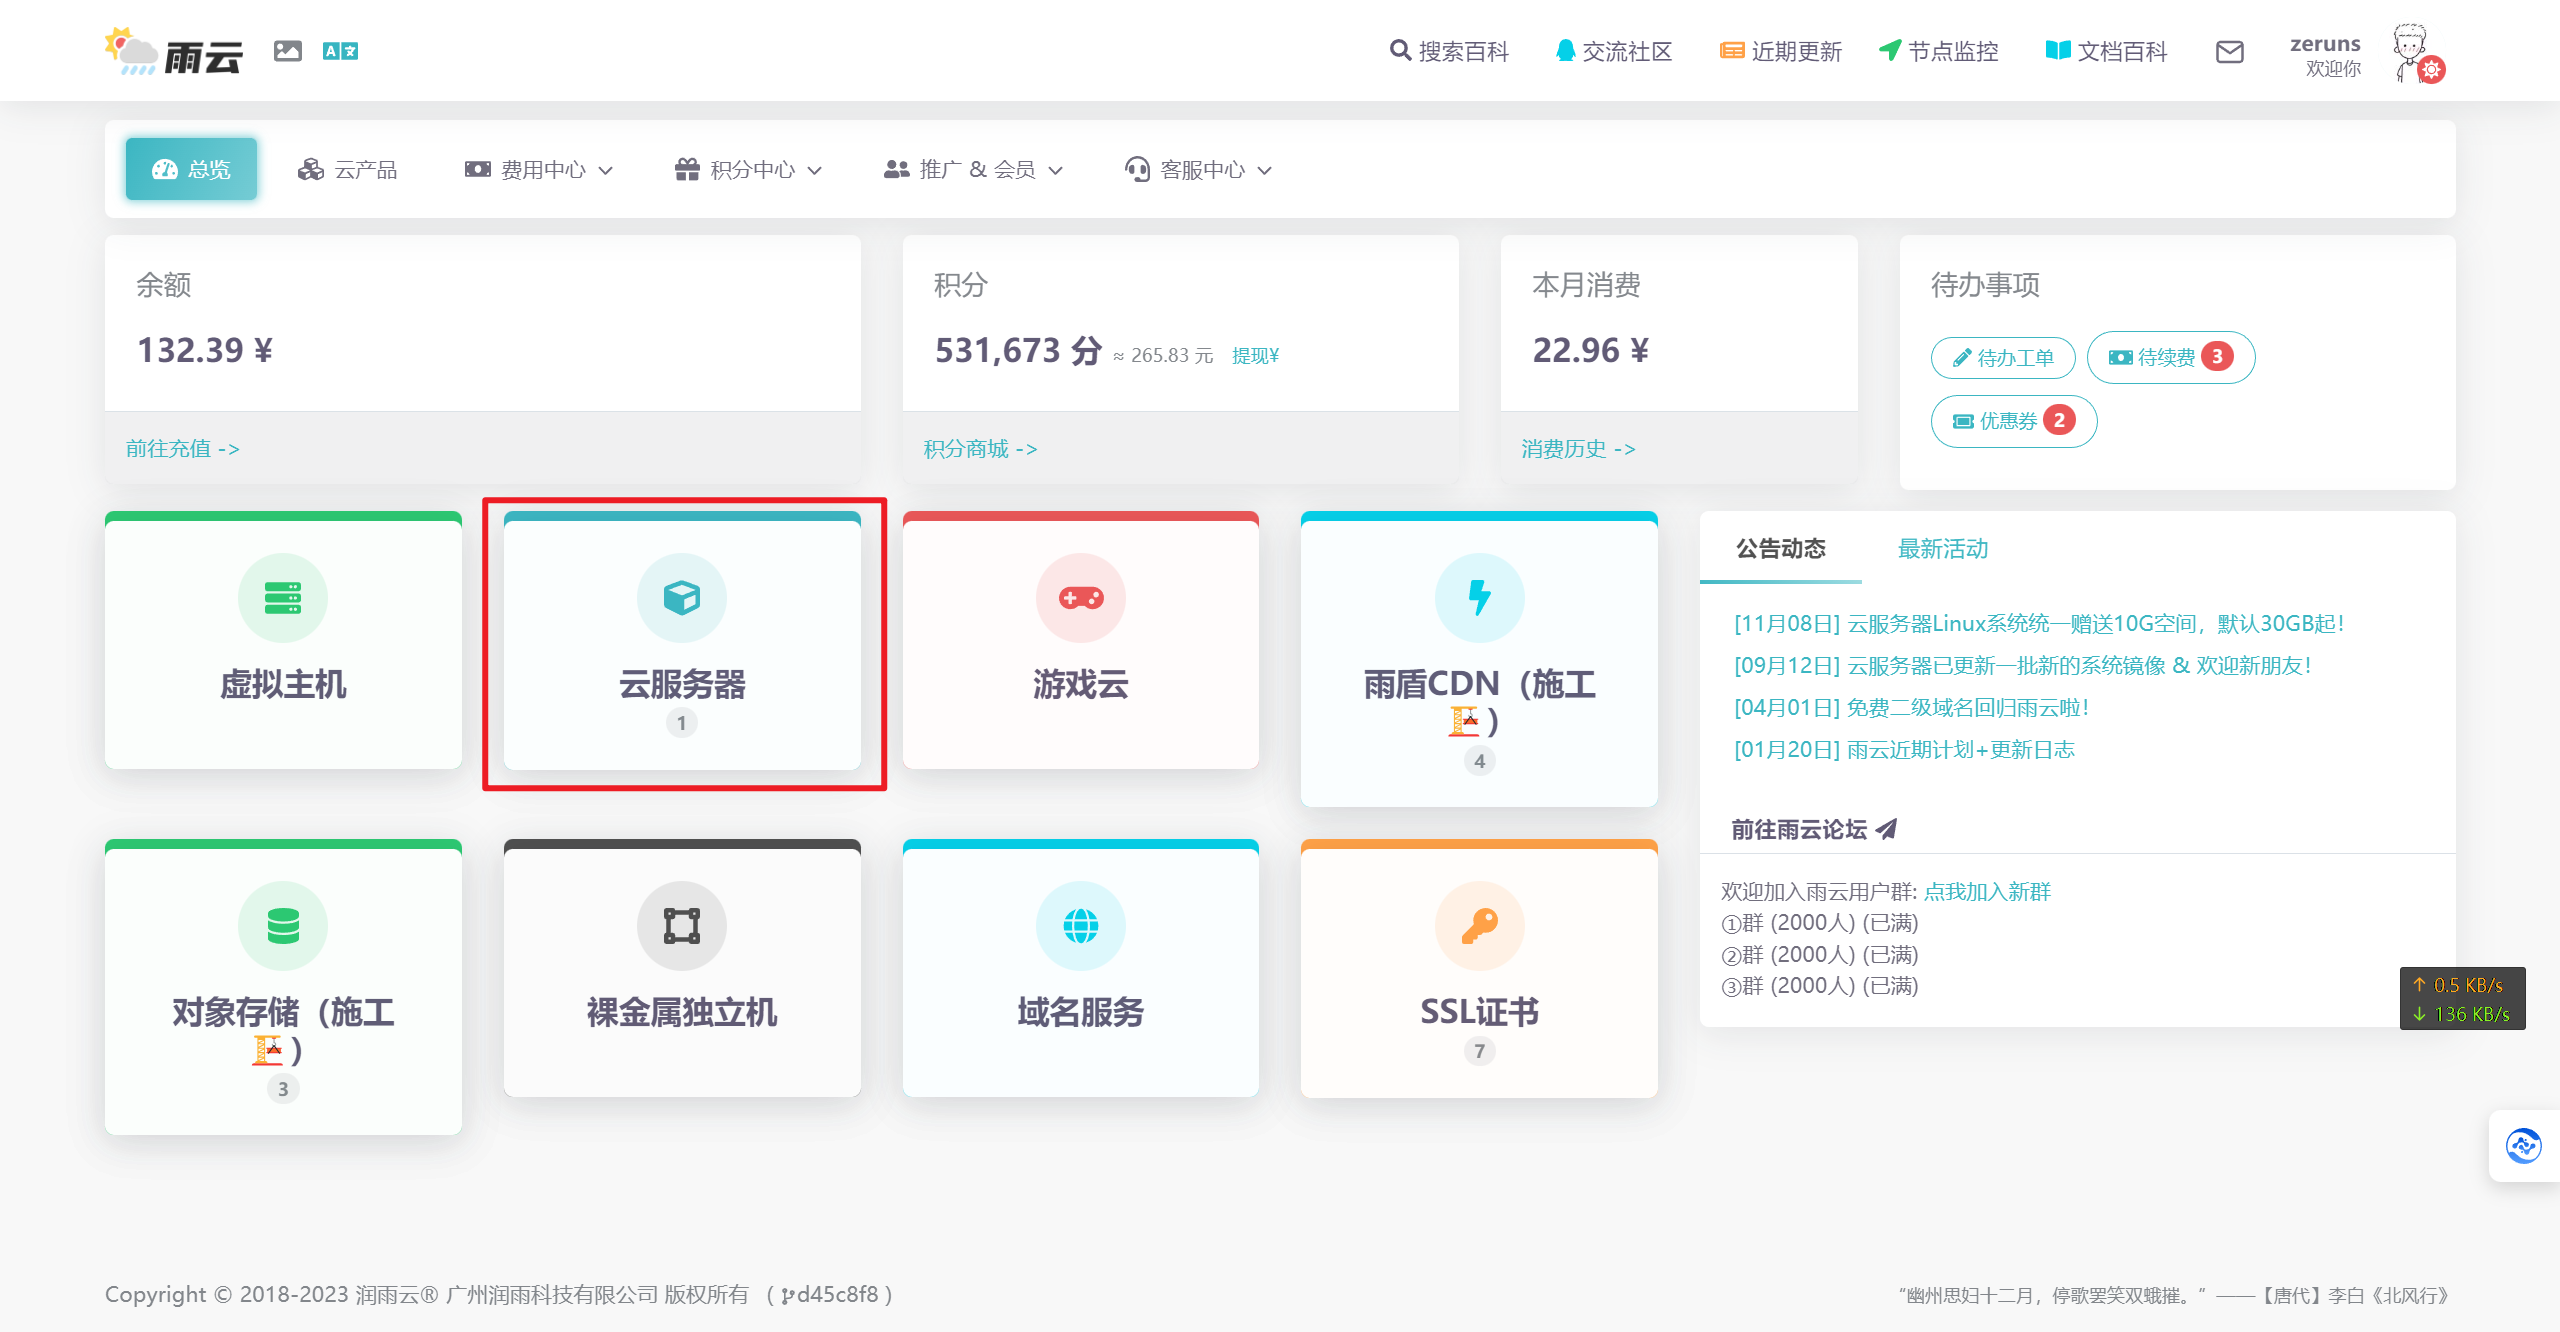
Task: Click the paper plane icon beside 论坛
Action: (1887, 830)
